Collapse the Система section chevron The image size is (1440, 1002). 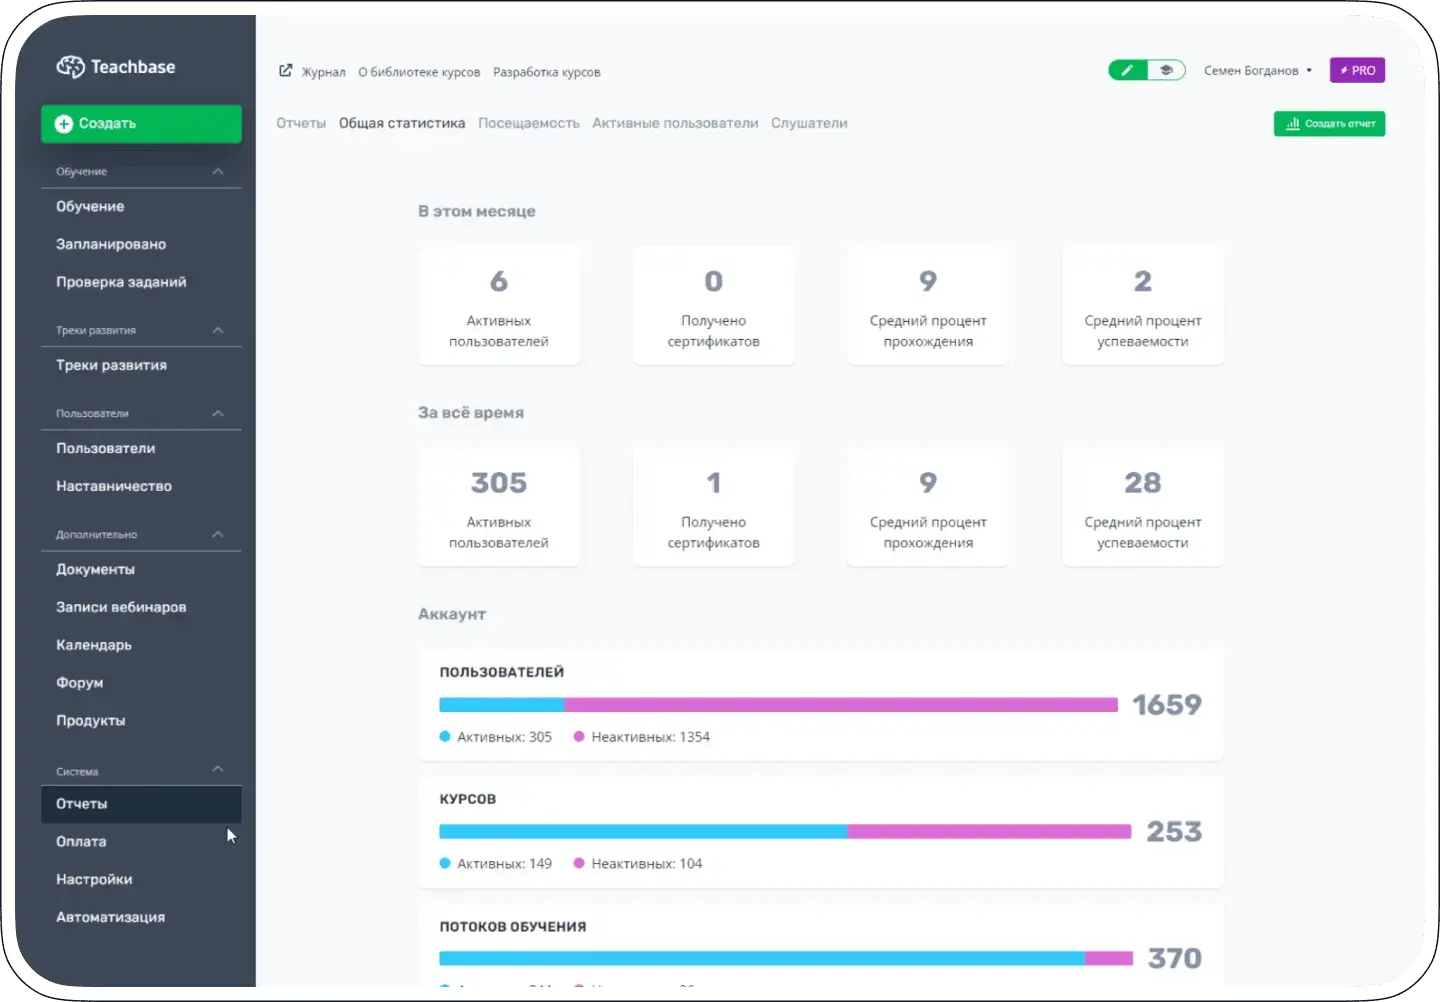[218, 769]
